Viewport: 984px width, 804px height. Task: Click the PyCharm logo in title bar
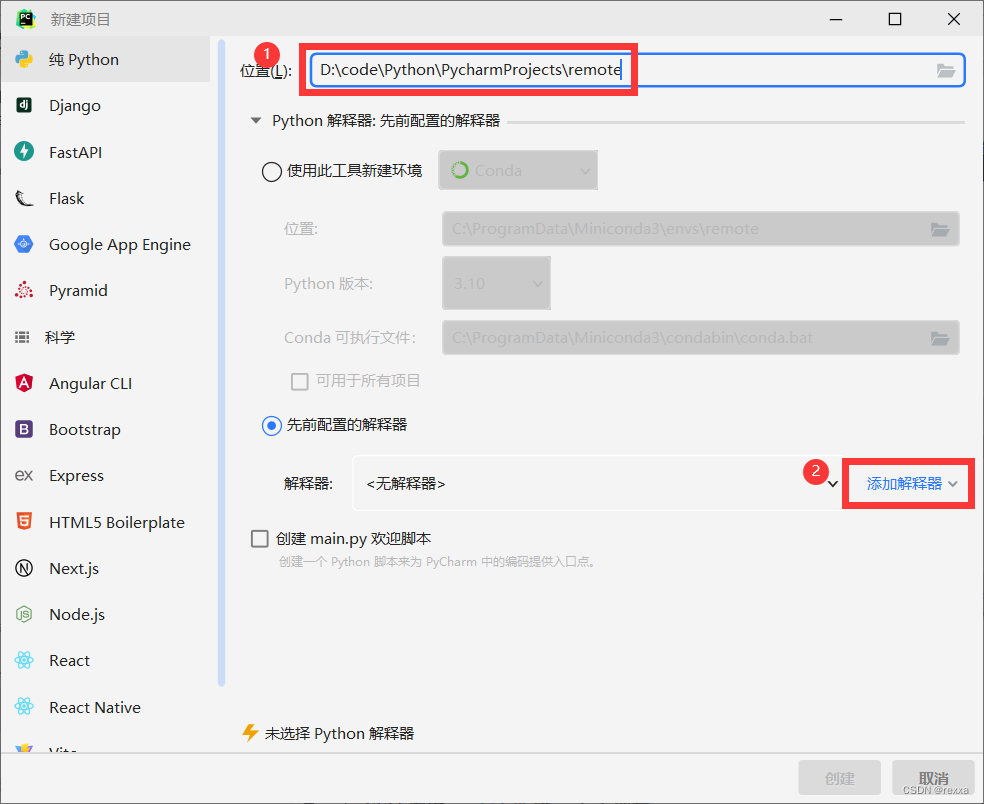coord(25,19)
